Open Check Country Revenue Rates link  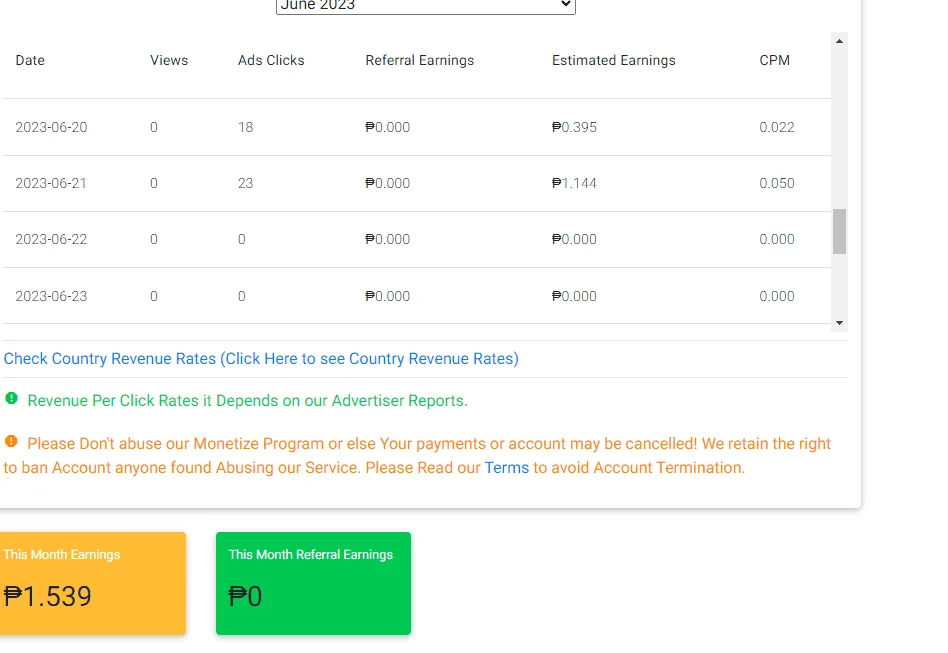[261, 359]
